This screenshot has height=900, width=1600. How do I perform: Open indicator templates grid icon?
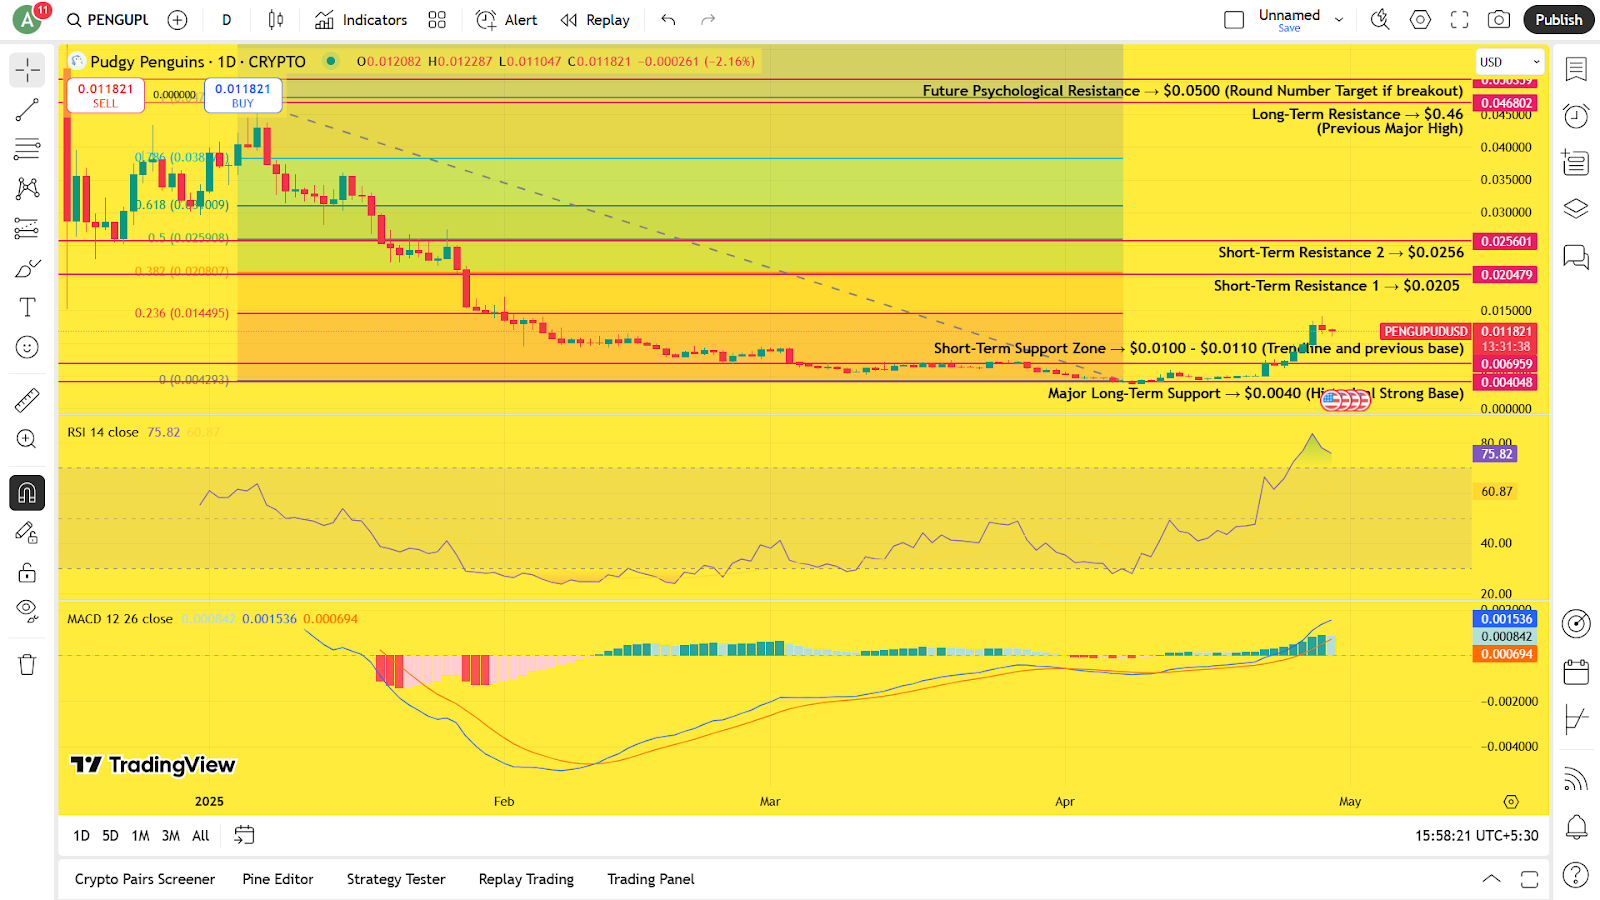tap(437, 20)
